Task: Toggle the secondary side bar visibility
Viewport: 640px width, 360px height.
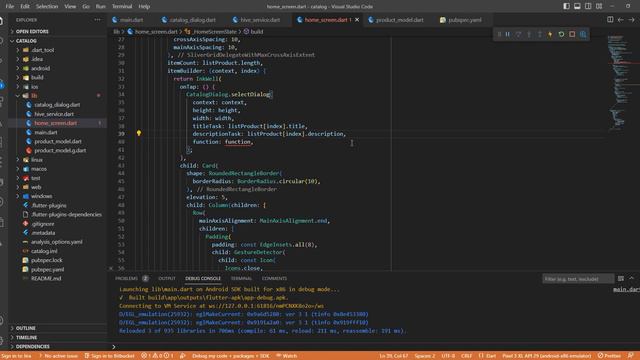Action: [x=588, y=6]
